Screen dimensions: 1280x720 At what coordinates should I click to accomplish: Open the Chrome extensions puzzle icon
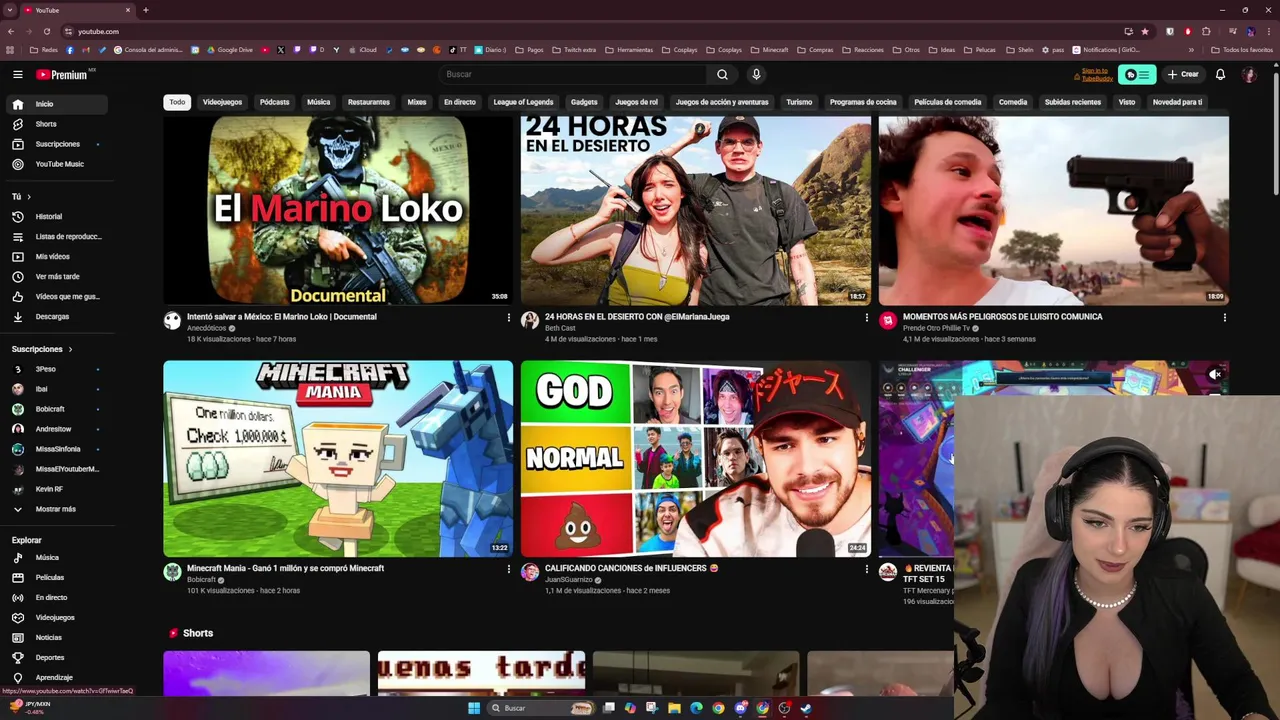[x=1206, y=31]
